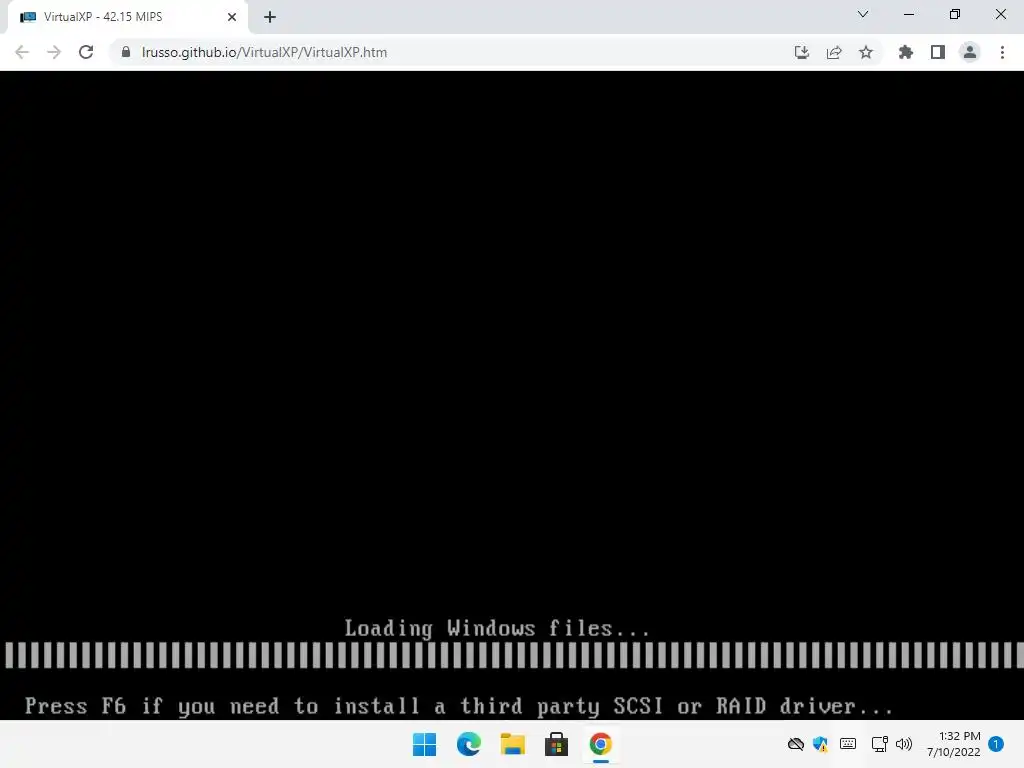Screen dimensions: 1024x768
Task: Open the notification count badge
Action: [x=996, y=744]
